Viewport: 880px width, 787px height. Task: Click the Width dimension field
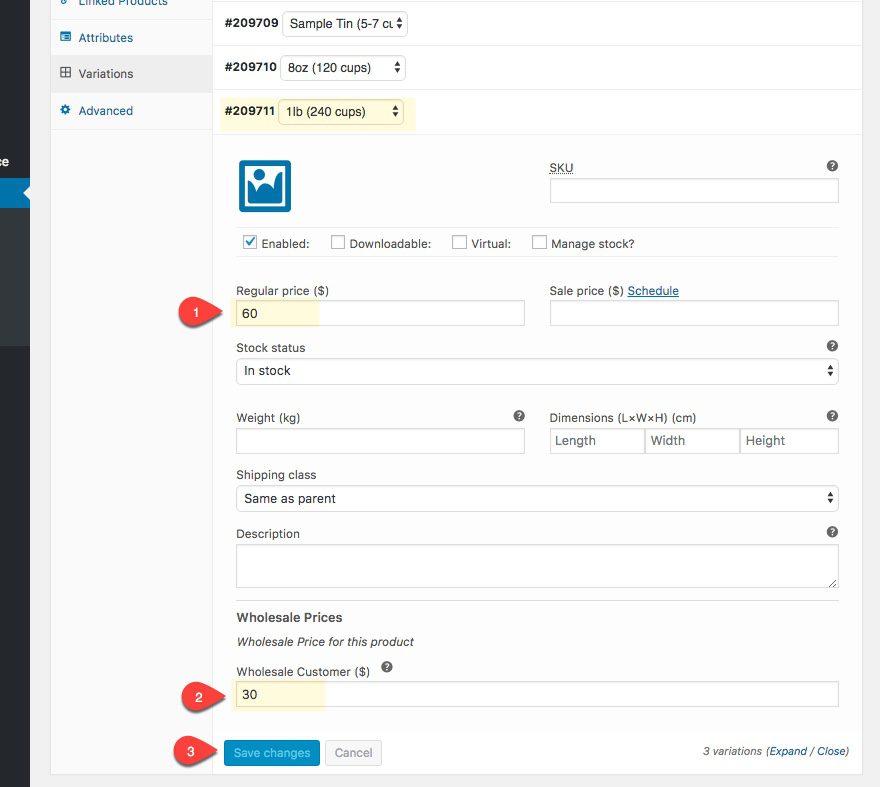[692, 441]
